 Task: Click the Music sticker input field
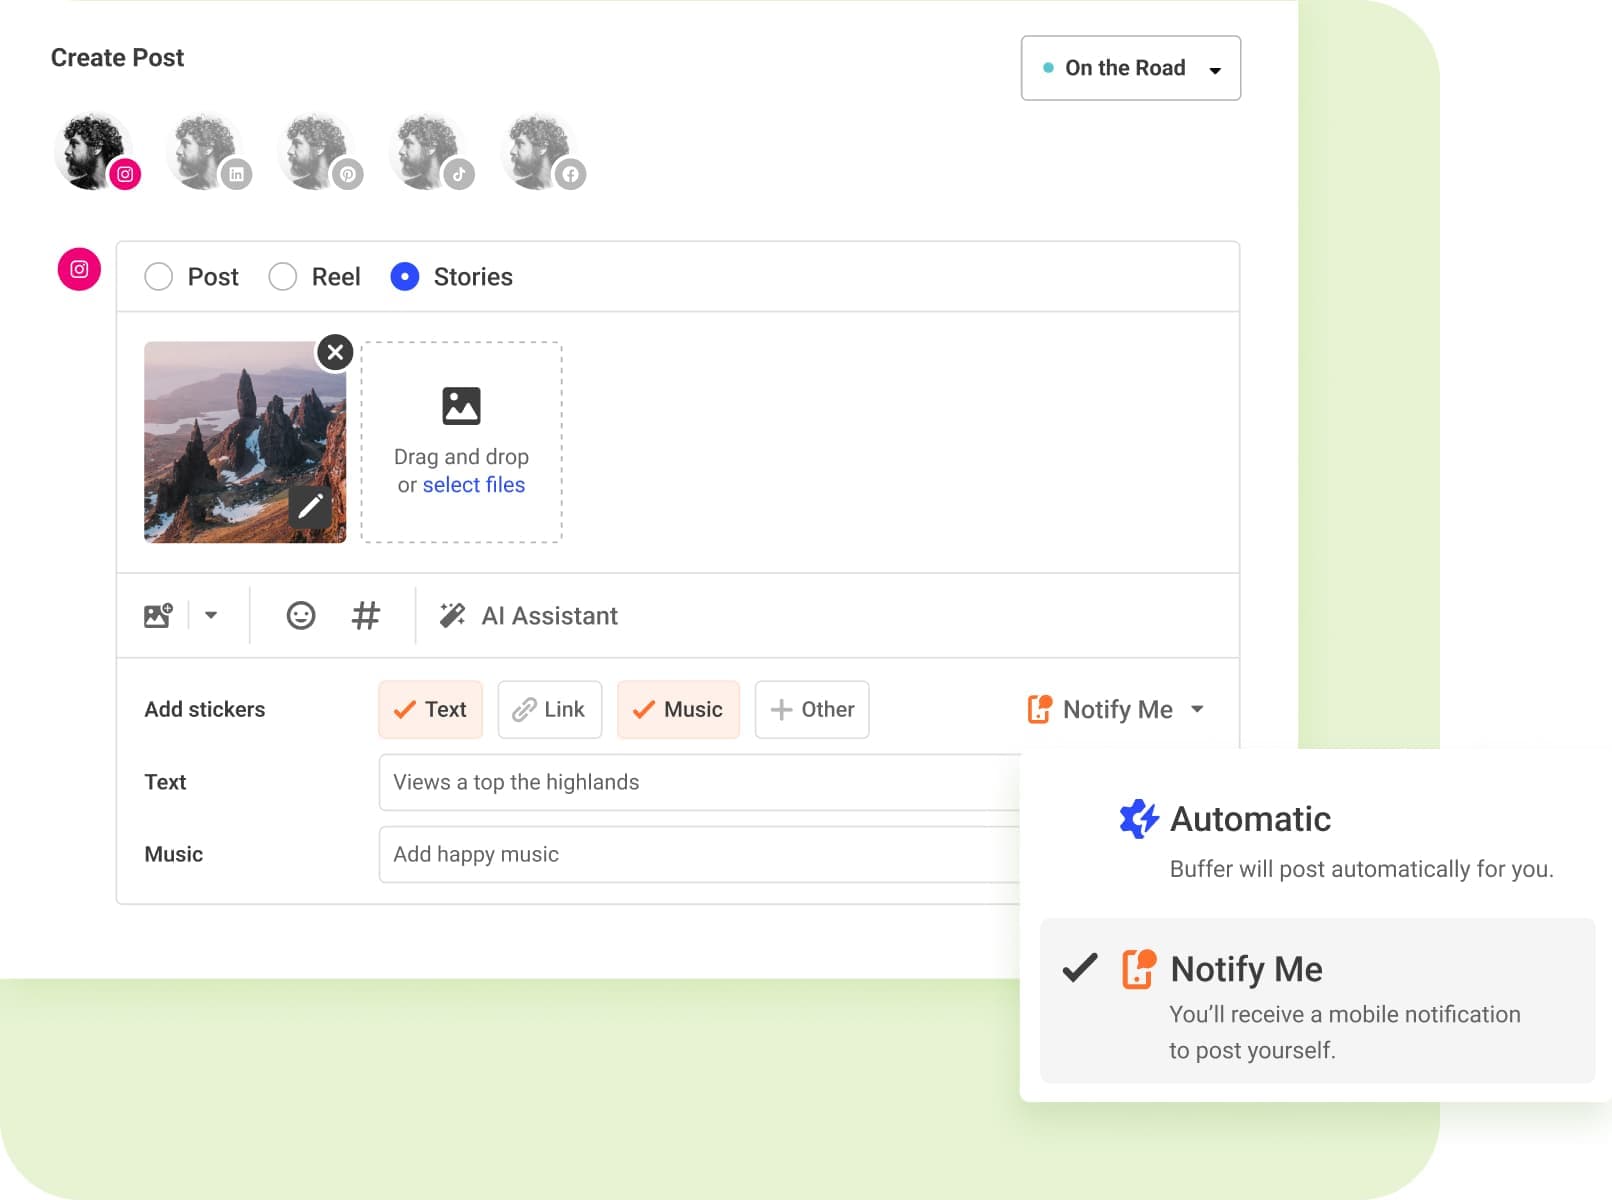(699, 854)
